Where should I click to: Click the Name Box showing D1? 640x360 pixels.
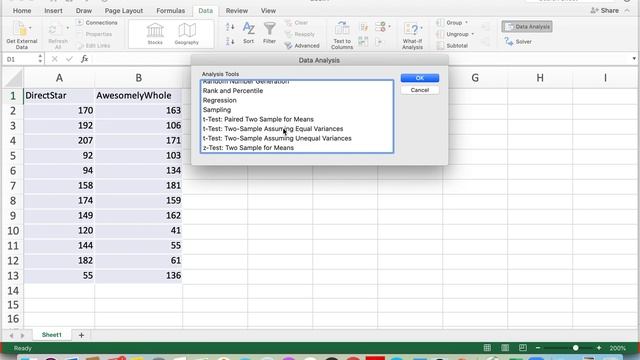tap(20, 59)
